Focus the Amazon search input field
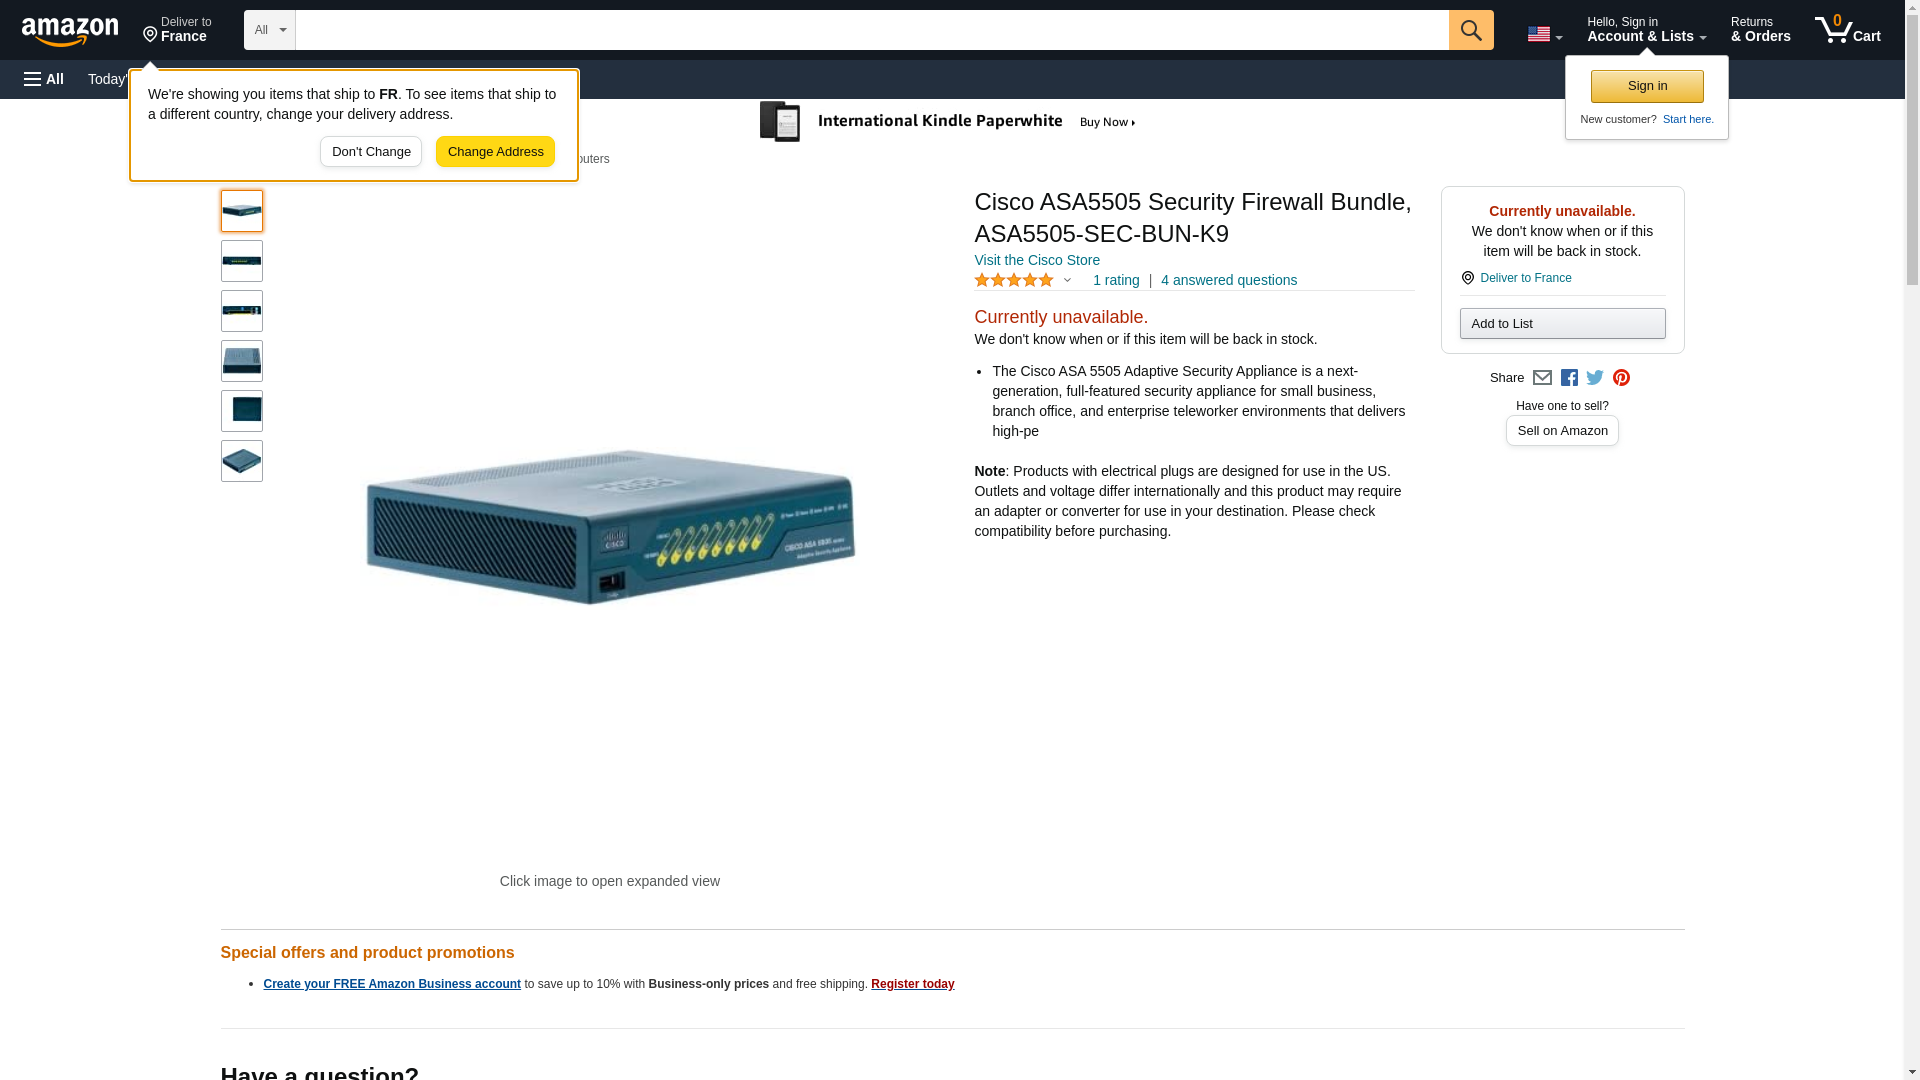Image resolution: width=1920 pixels, height=1080 pixels. (x=872, y=30)
